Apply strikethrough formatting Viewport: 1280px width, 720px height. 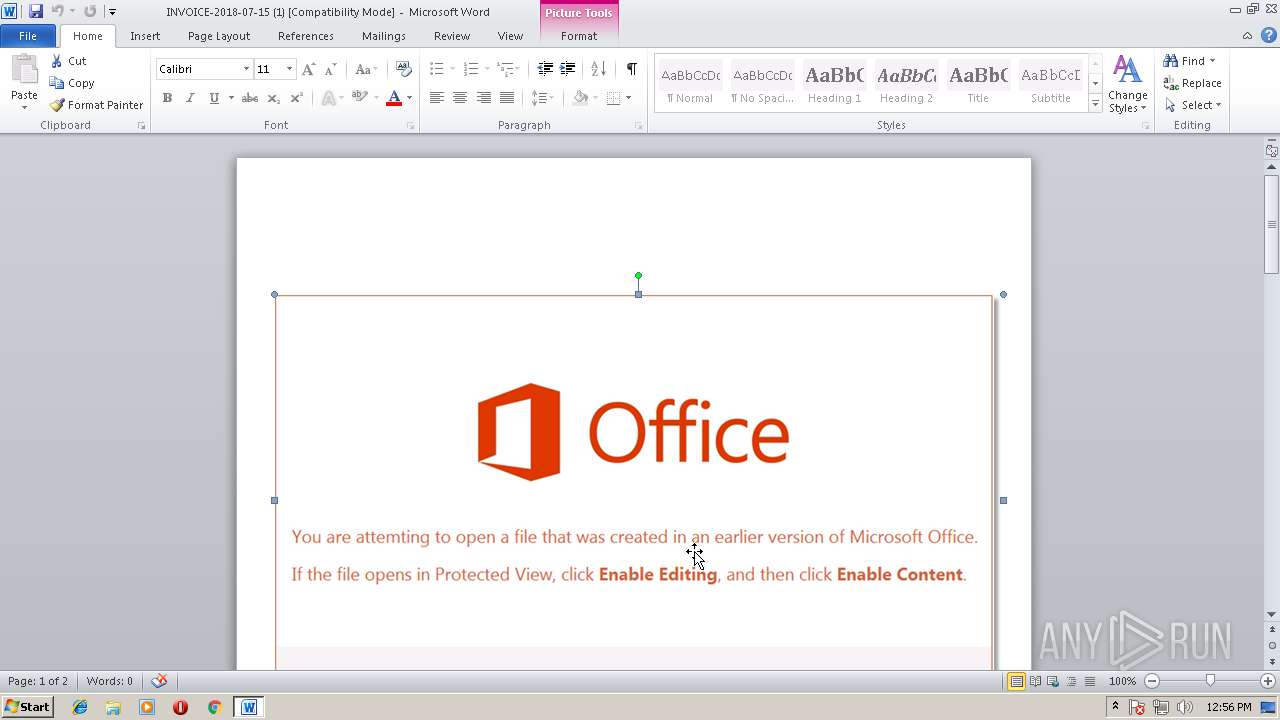pos(250,98)
